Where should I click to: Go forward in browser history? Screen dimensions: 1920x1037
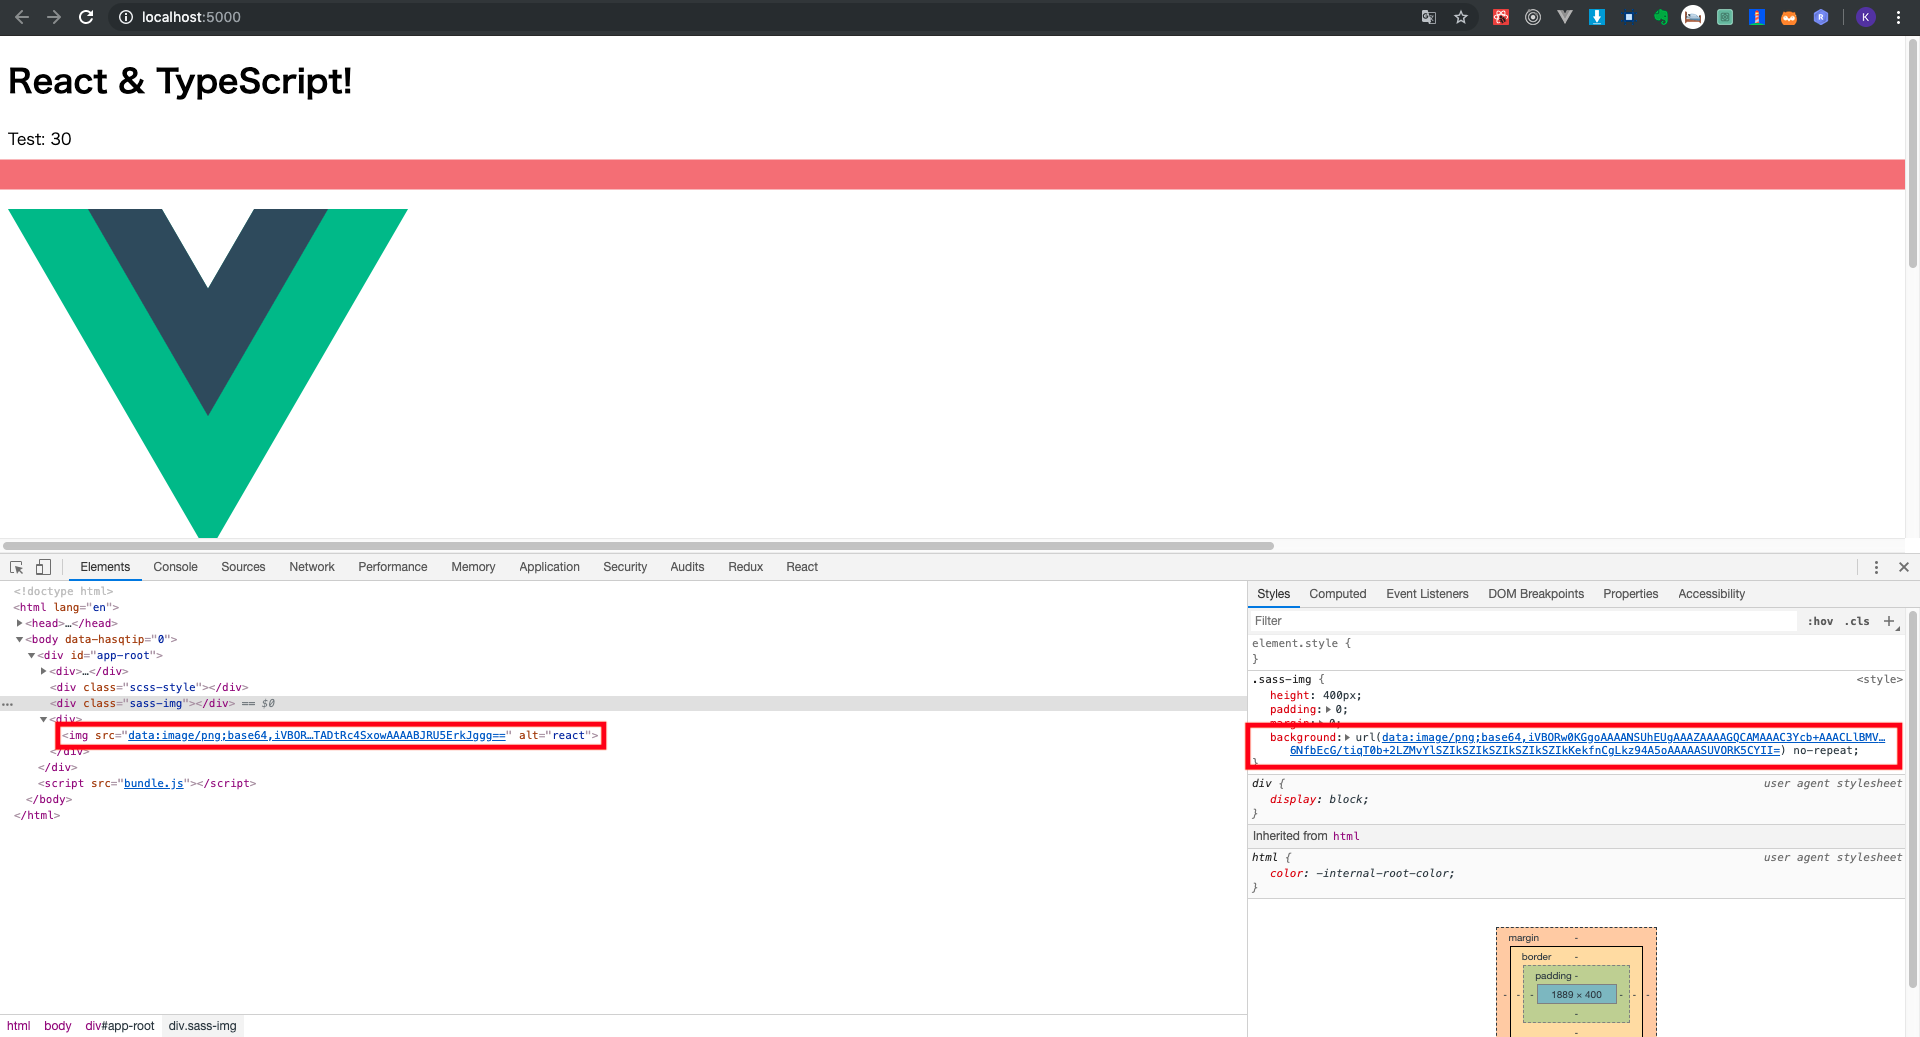pyautogui.click(x=54, y=17)
